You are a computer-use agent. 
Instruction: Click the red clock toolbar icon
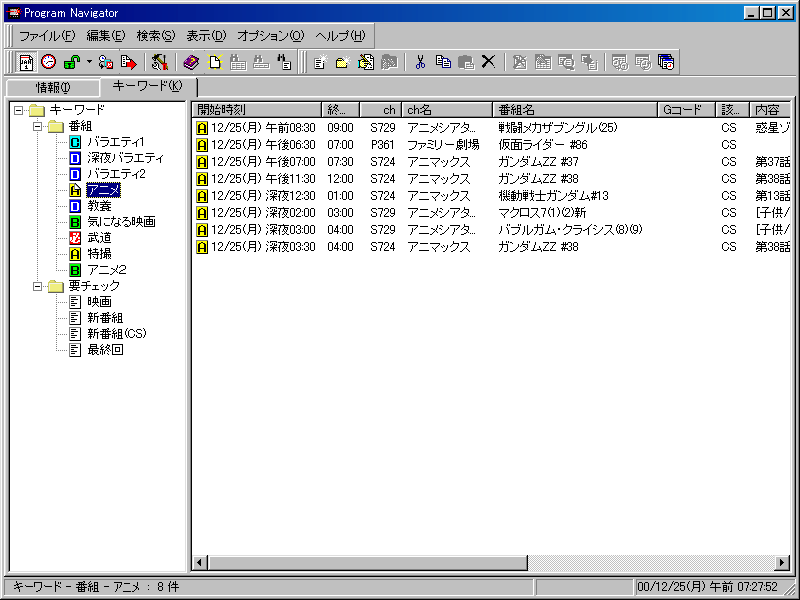click(48, 62)
